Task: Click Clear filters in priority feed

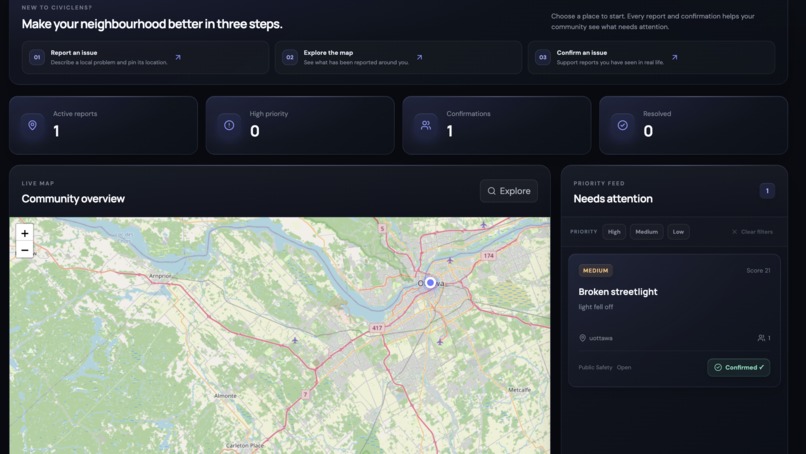Action: (x=753, y=232)
